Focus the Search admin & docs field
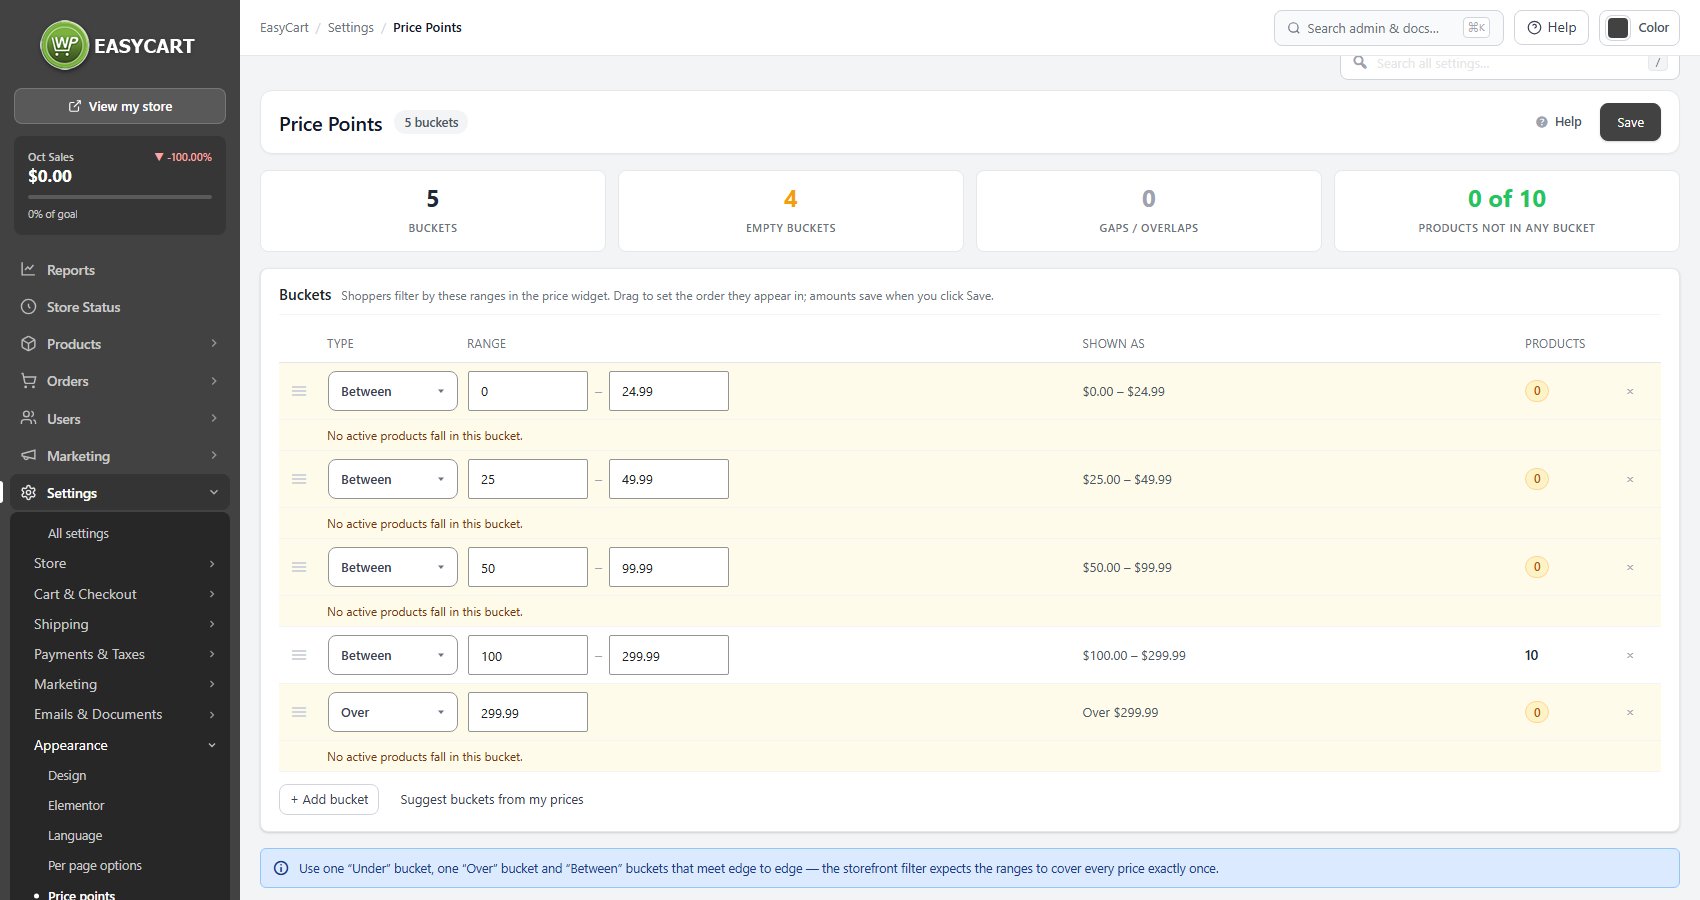Viewport: 1700px width, 900px height. (1388, 28)
